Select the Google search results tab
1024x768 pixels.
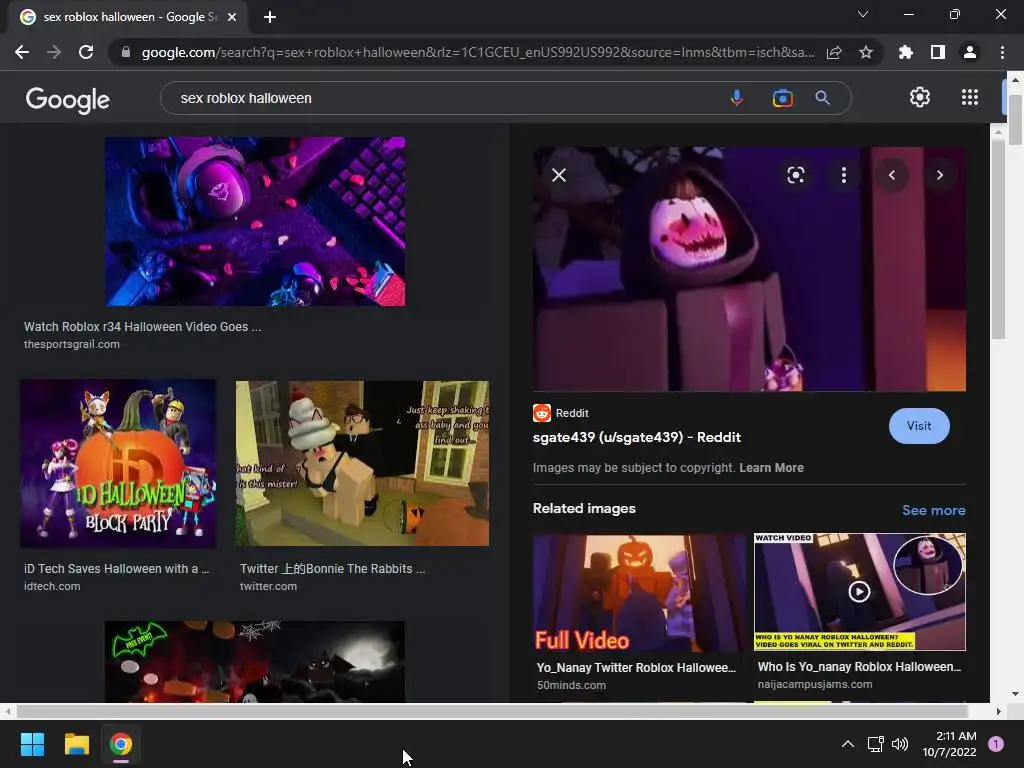tap(129, 17)
